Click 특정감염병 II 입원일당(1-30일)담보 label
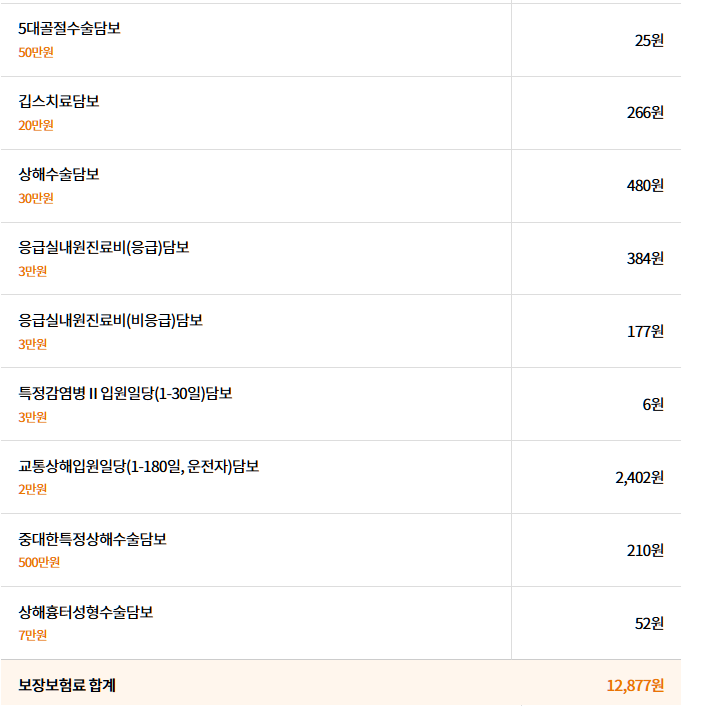This screenshot has width=704, height=706. pyautogui.click(x=125, y=393)
